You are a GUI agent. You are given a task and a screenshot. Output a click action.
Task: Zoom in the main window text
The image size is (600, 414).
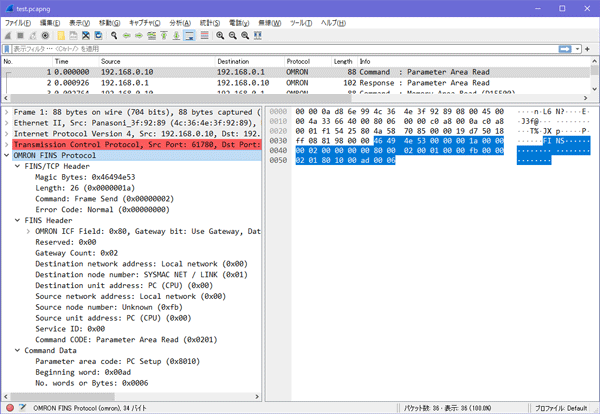[x=220, y=36]
